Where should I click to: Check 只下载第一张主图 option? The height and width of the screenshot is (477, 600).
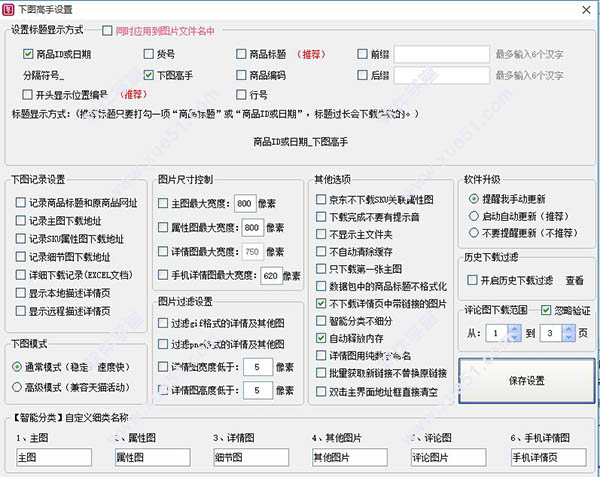(322, 269)
